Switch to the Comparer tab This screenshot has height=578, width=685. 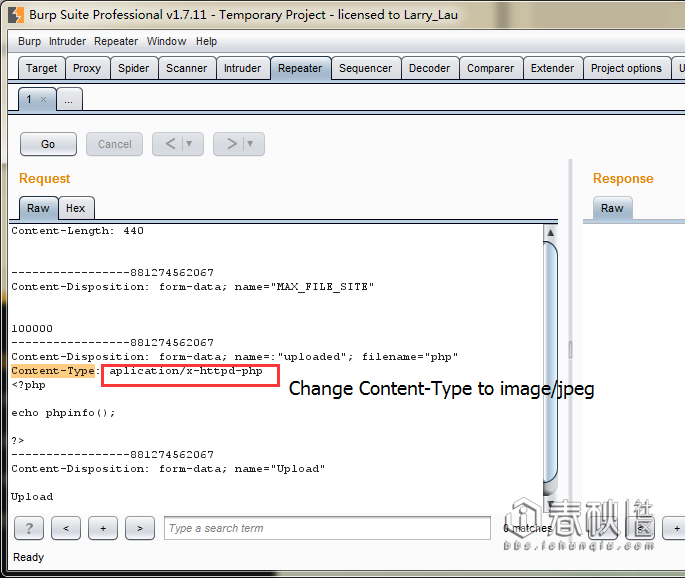[x=491, y=68]
